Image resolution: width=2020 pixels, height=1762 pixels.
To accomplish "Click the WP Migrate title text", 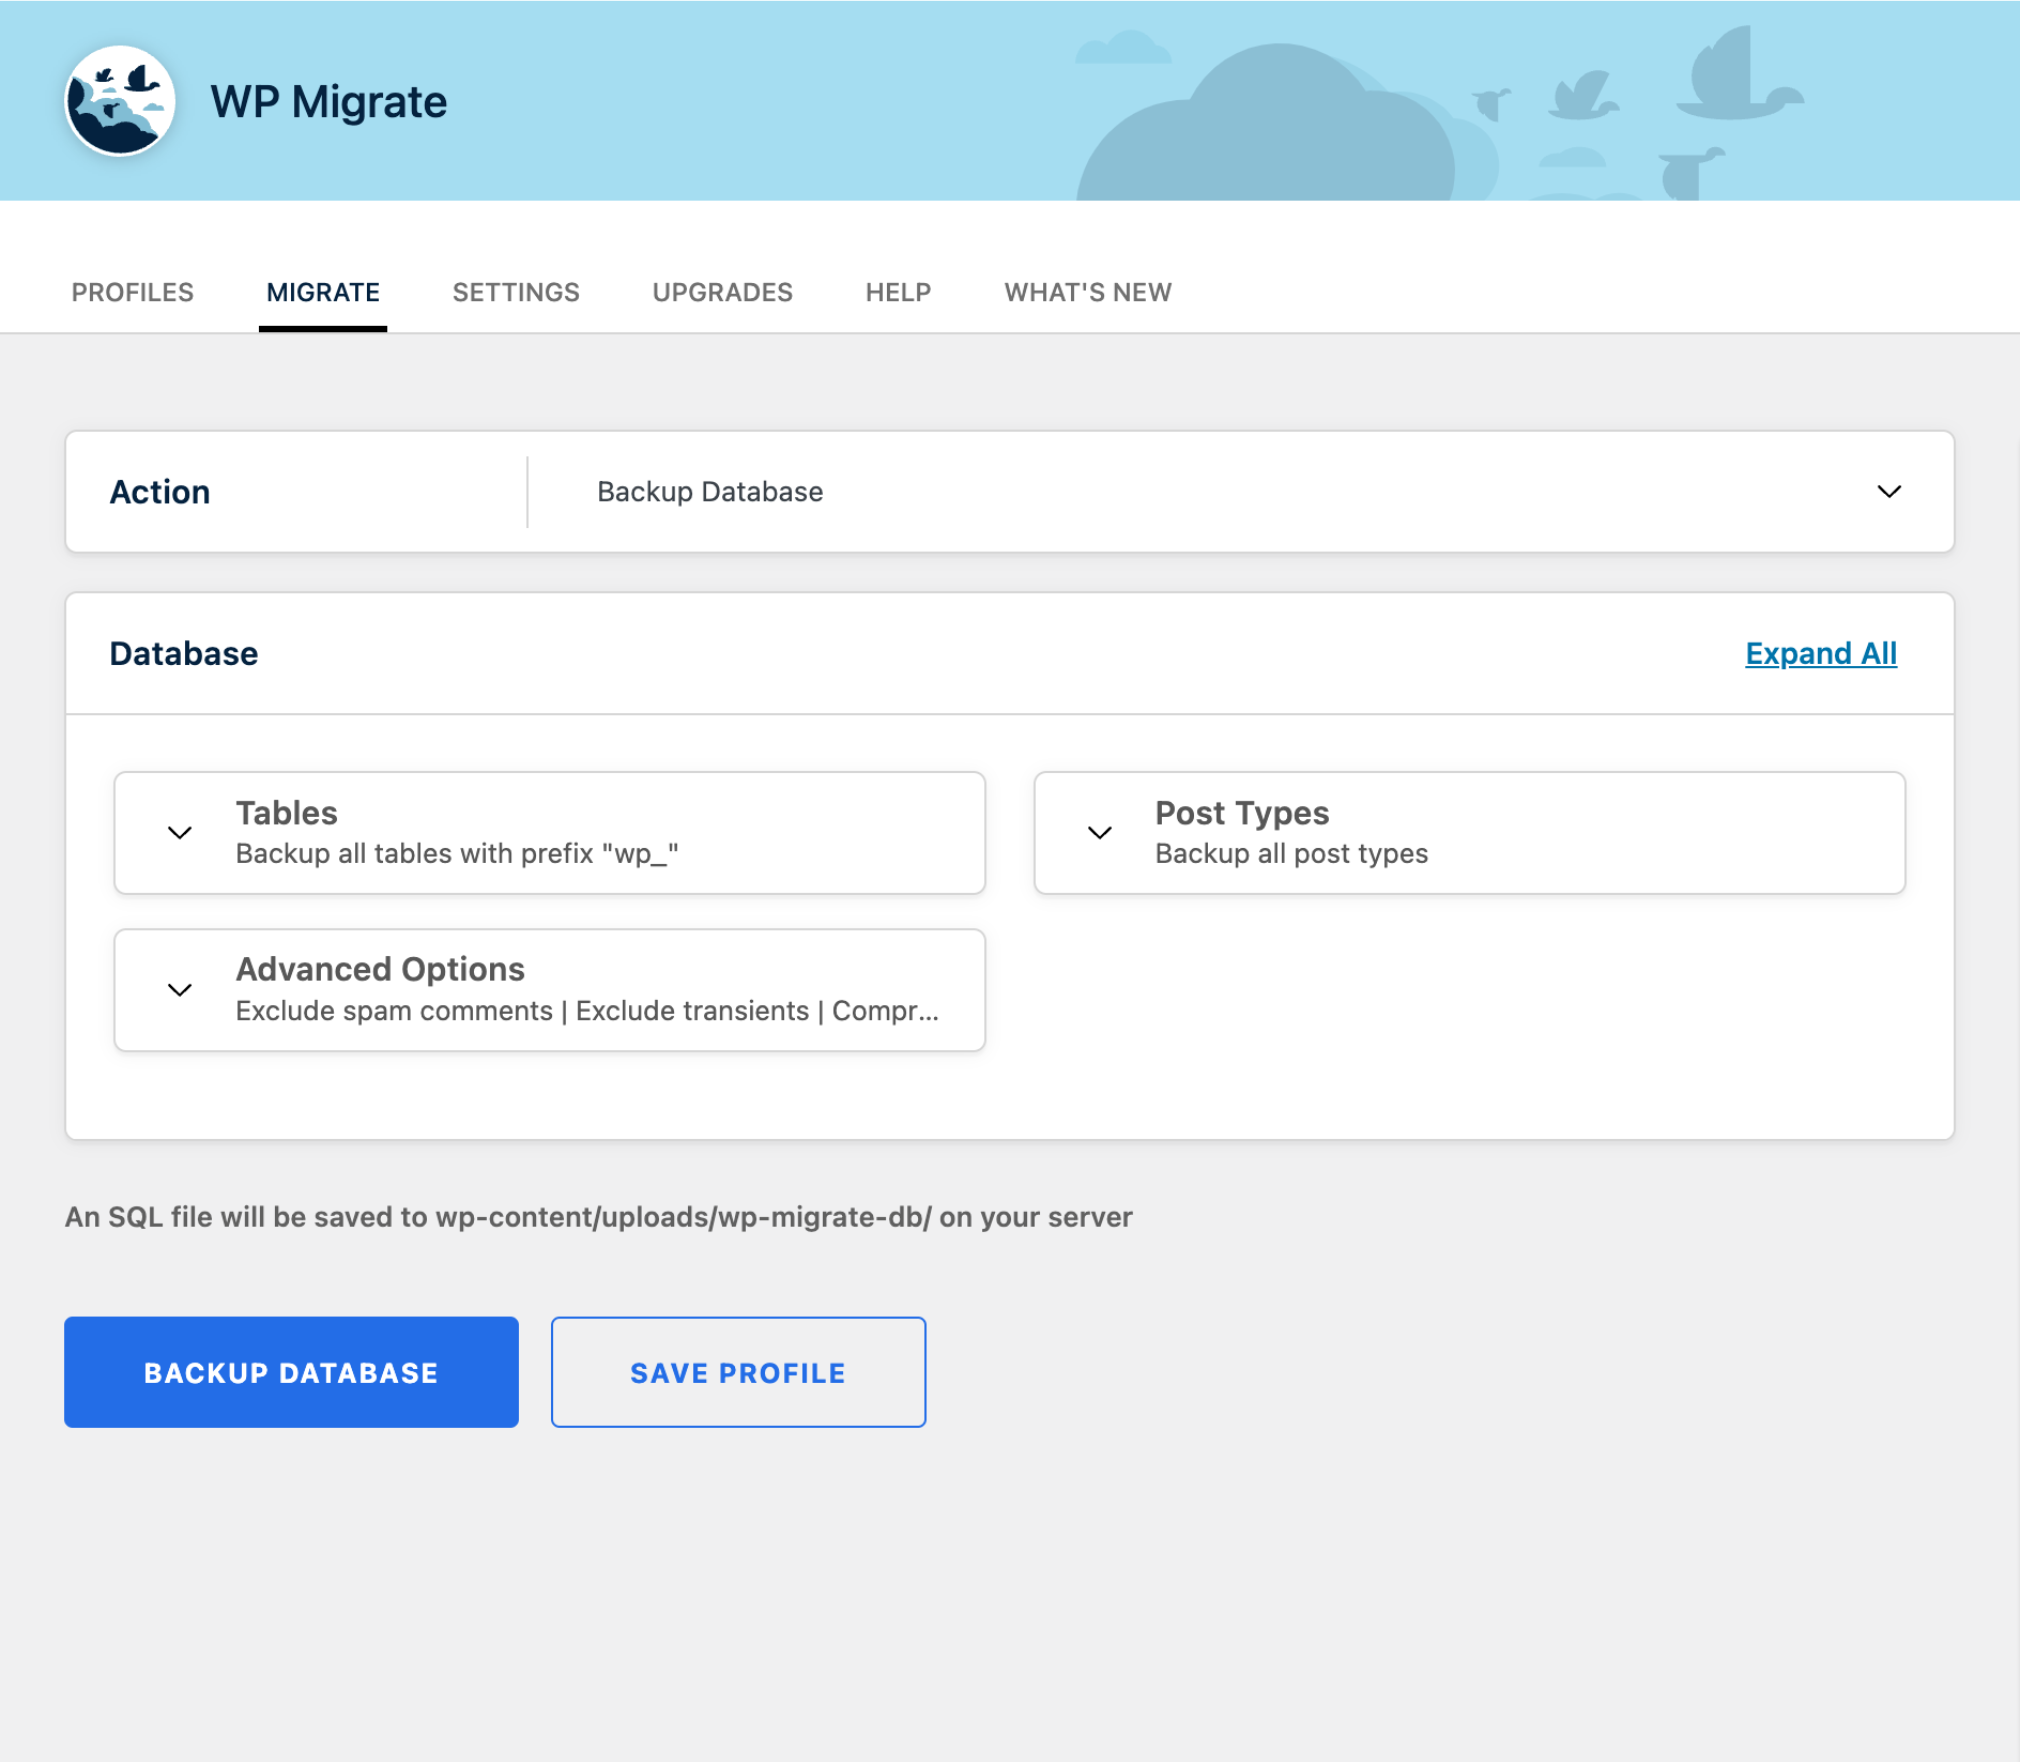I will (x=328, y=102).
